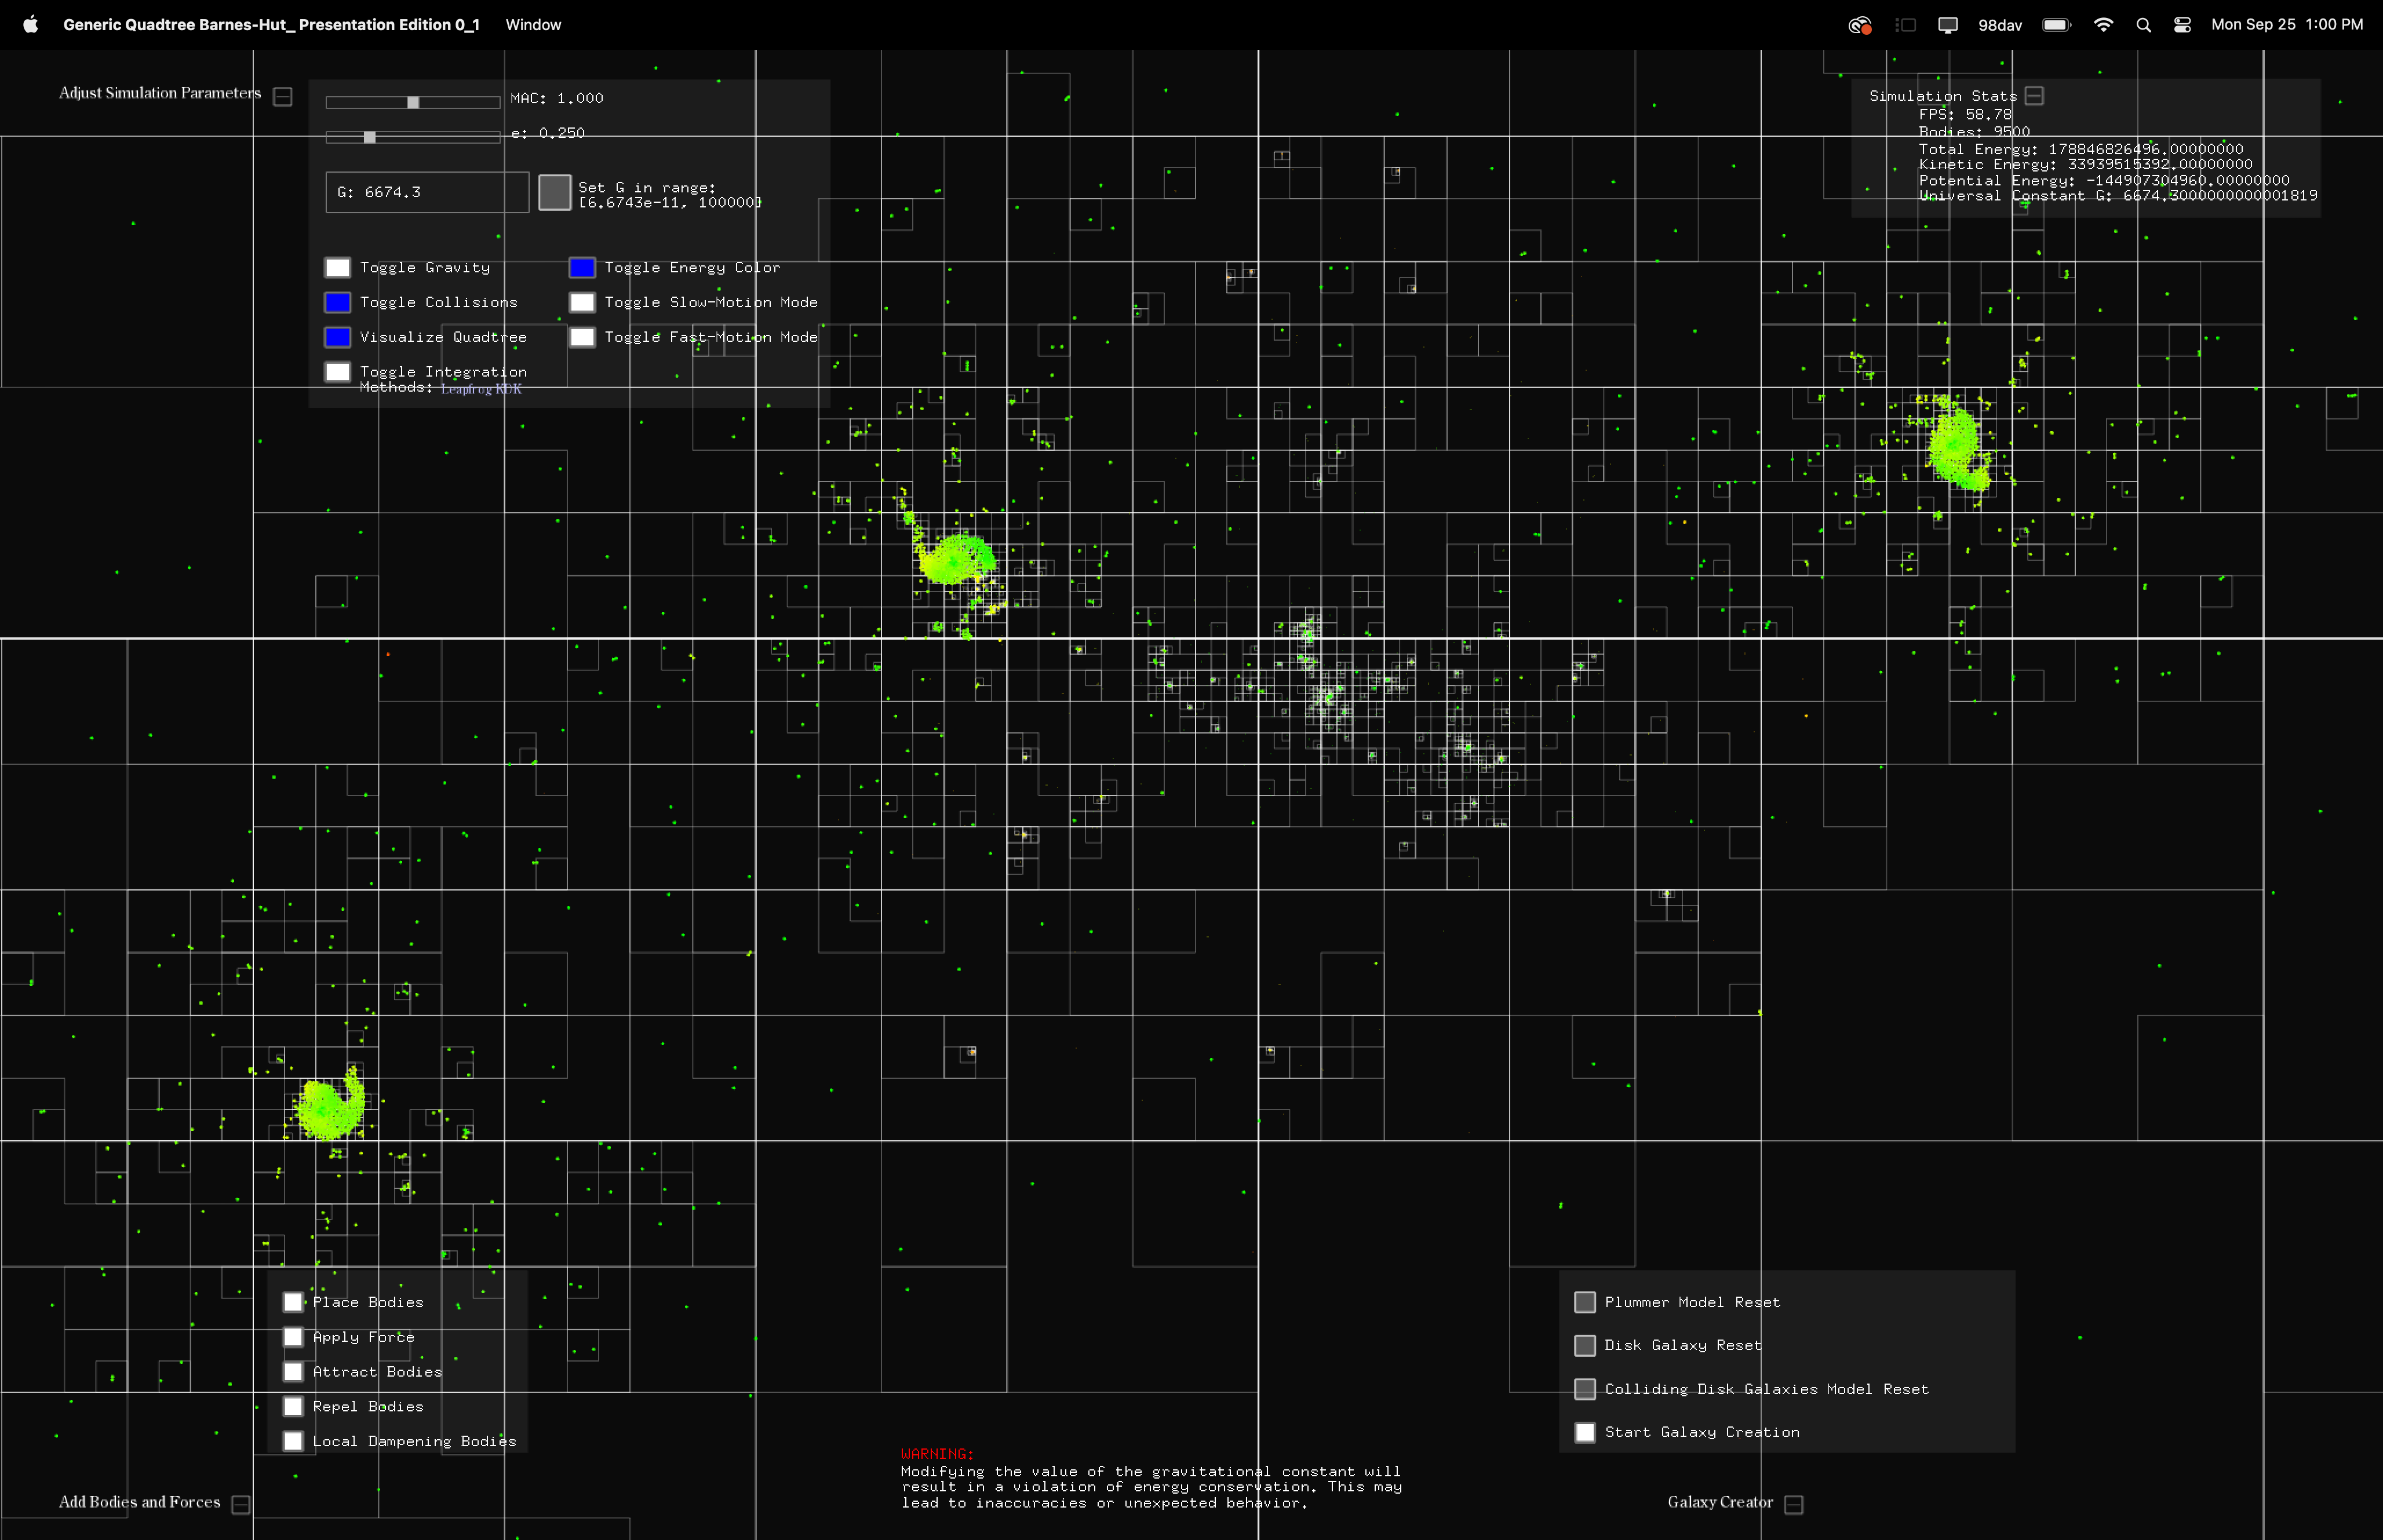Click Plummer Model Reset button
Image resolution: width=2383 pixels, height=1540 pixels.
pyautogui.click(x=1585, y=1302)
